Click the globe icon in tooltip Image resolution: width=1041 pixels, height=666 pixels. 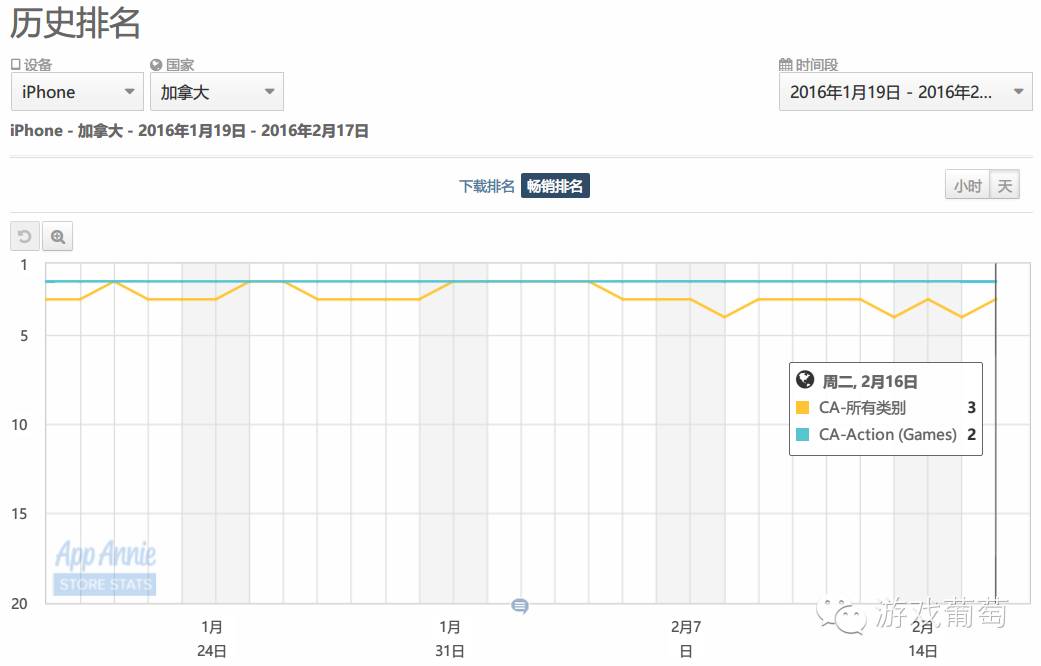click(x=805, y=380)
